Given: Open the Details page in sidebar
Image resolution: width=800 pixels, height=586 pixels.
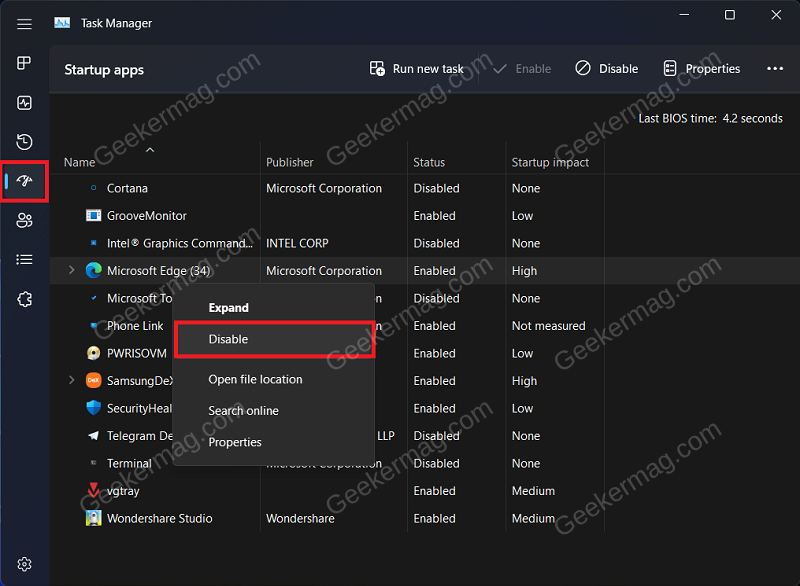Looking at the screenshot, I should pos(24,260).
